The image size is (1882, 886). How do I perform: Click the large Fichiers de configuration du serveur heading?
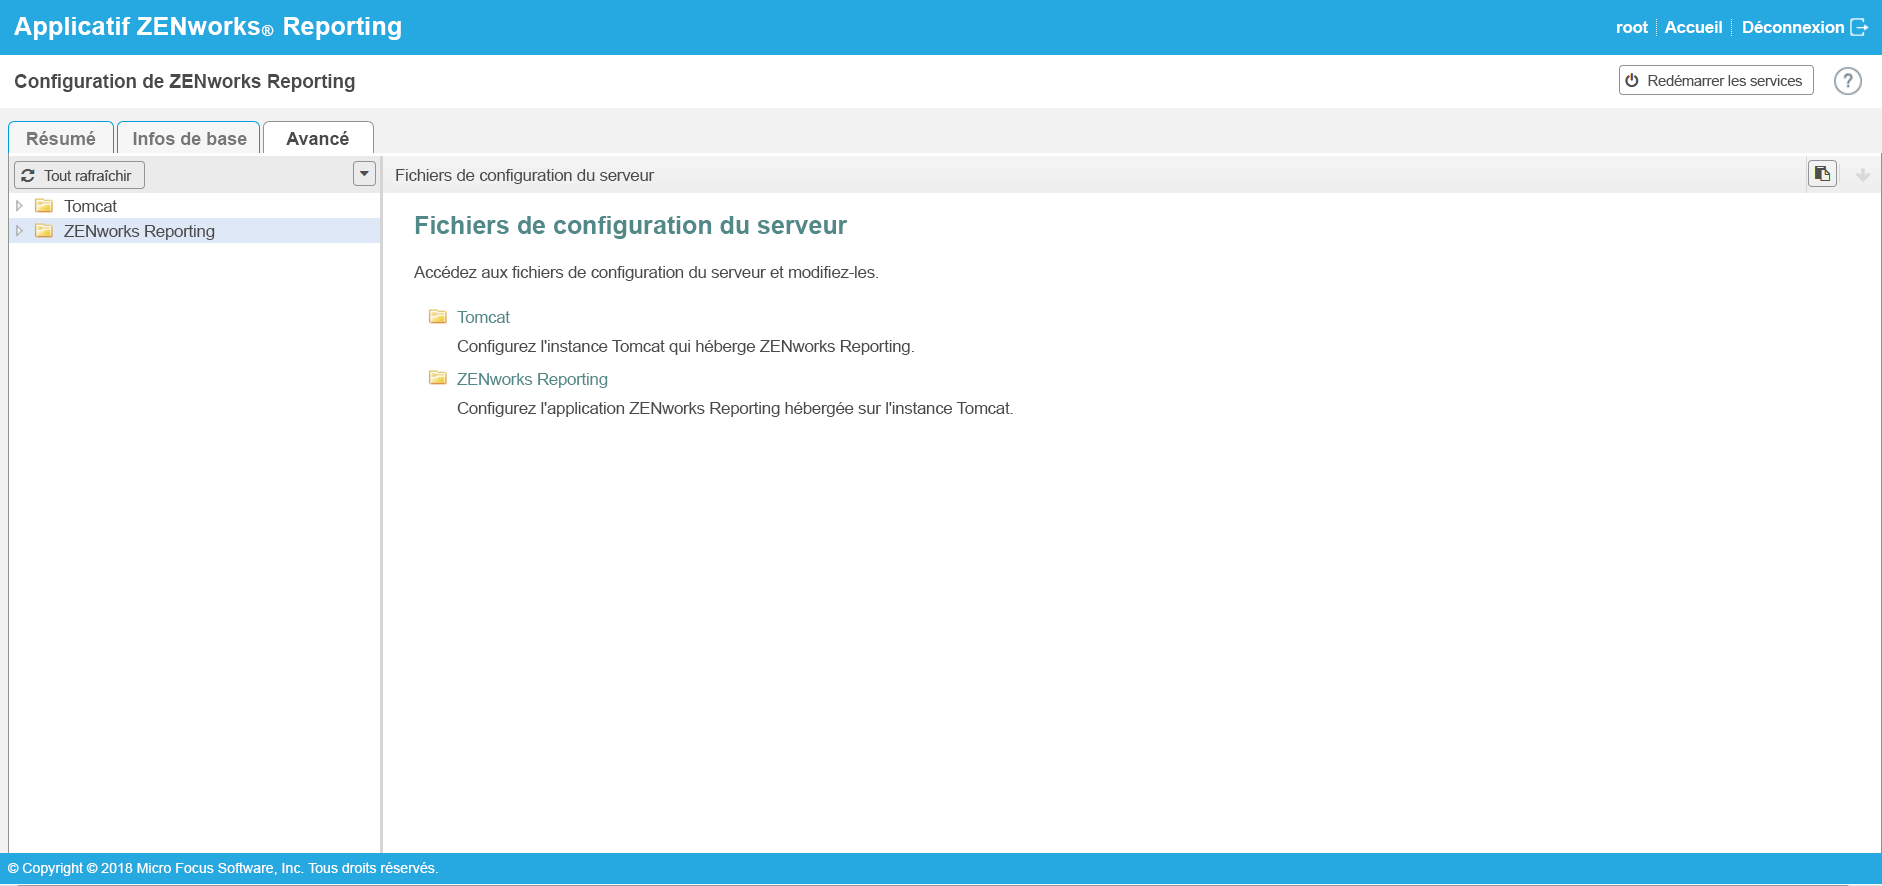click(x=630, y=225)
